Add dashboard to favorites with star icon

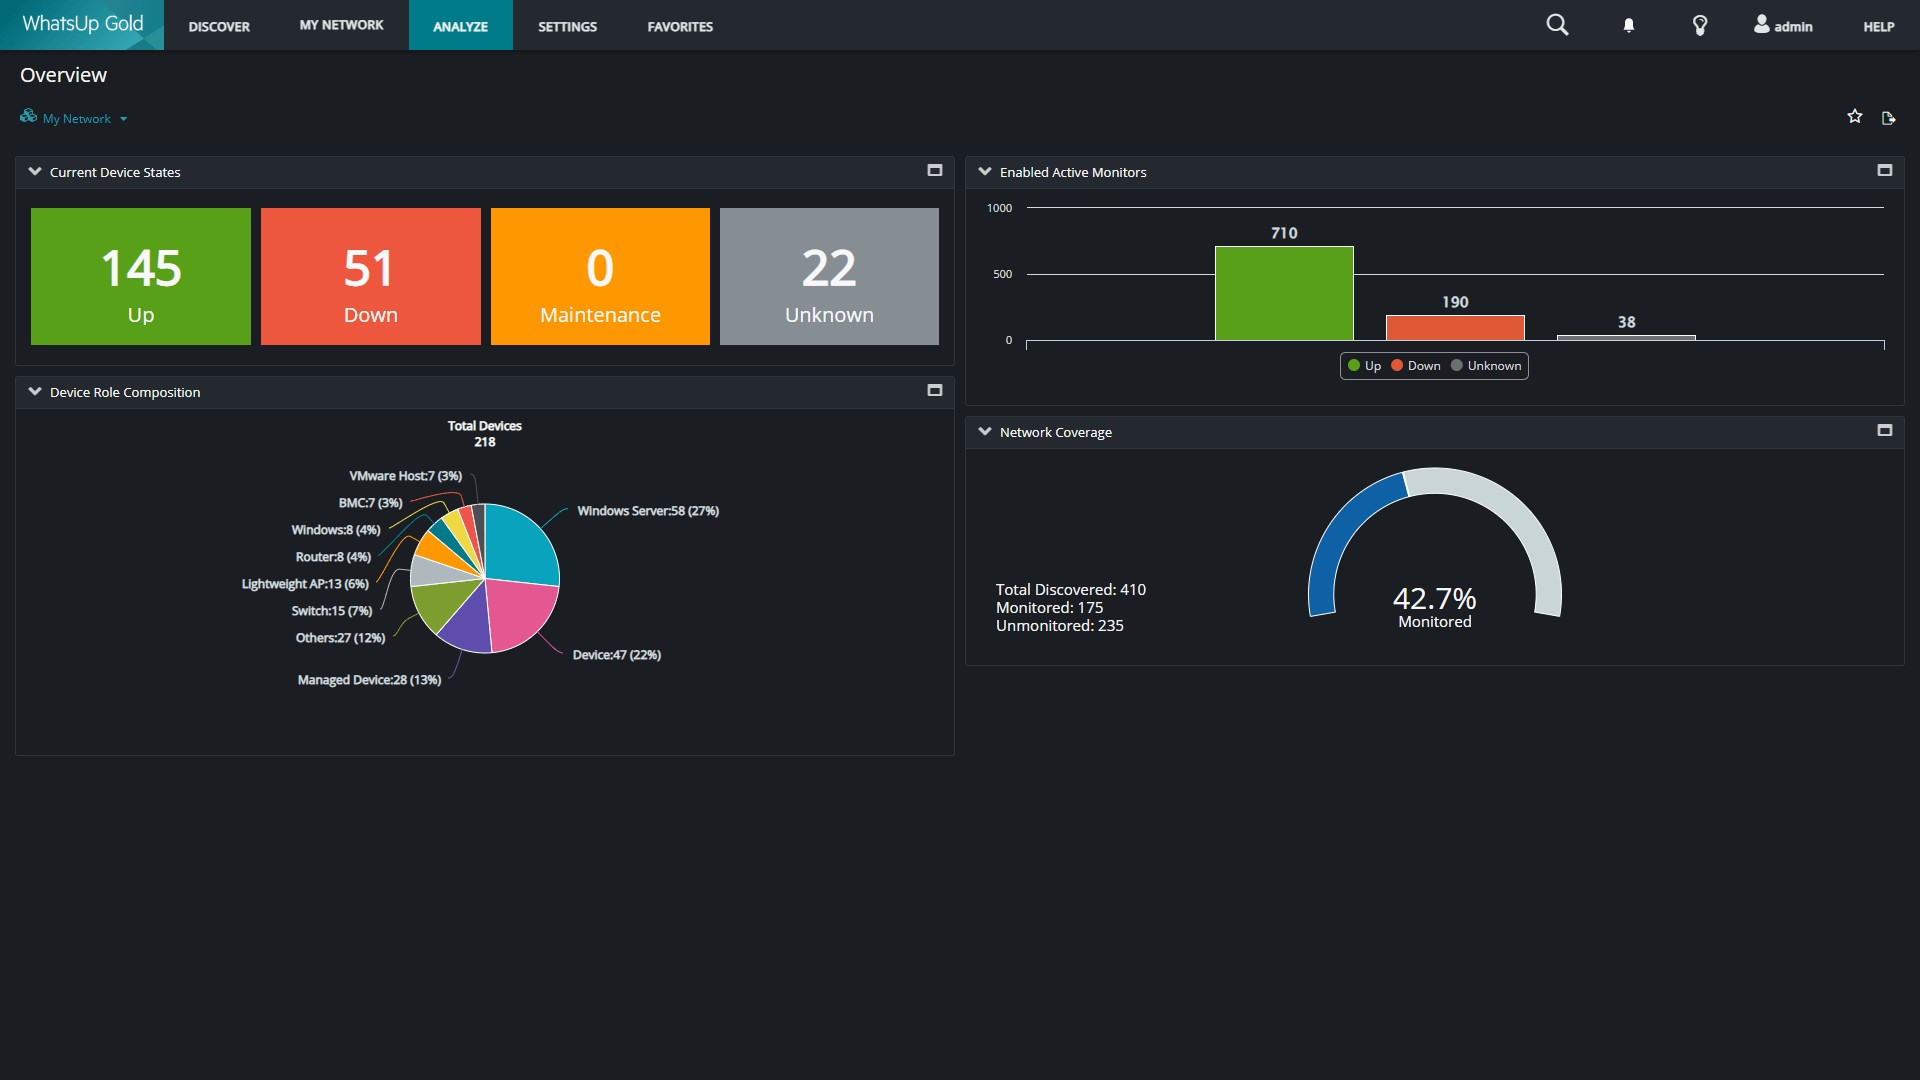[1855, 117]
